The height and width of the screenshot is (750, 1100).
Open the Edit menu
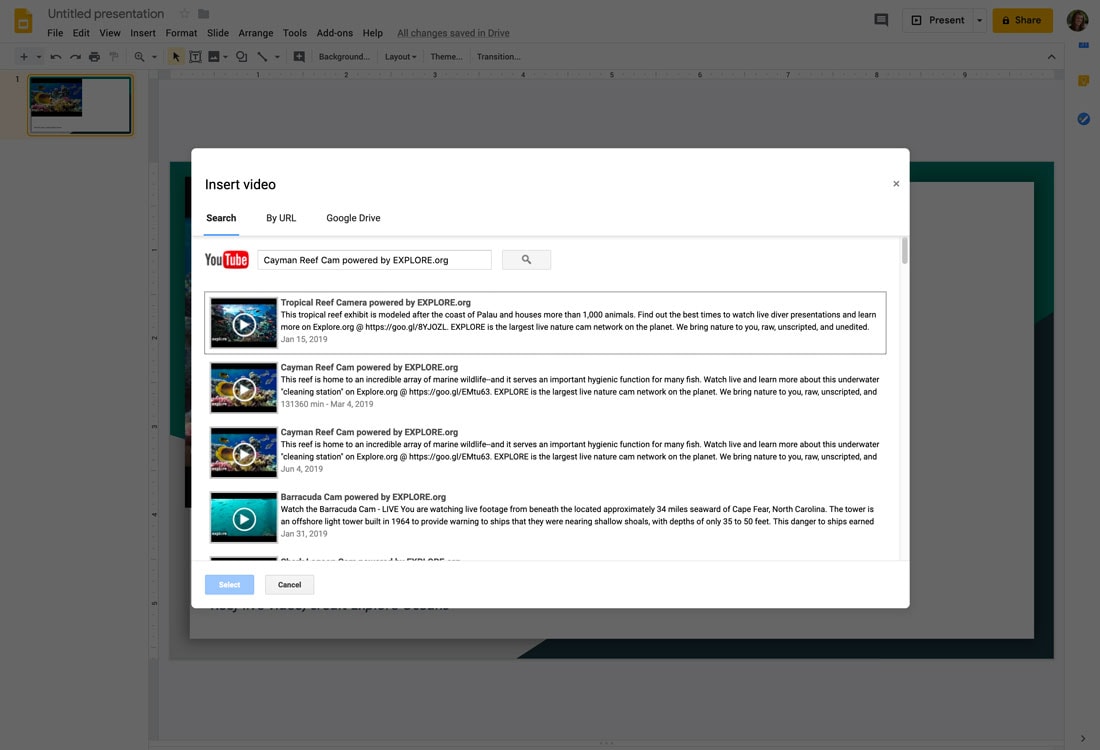81,33
